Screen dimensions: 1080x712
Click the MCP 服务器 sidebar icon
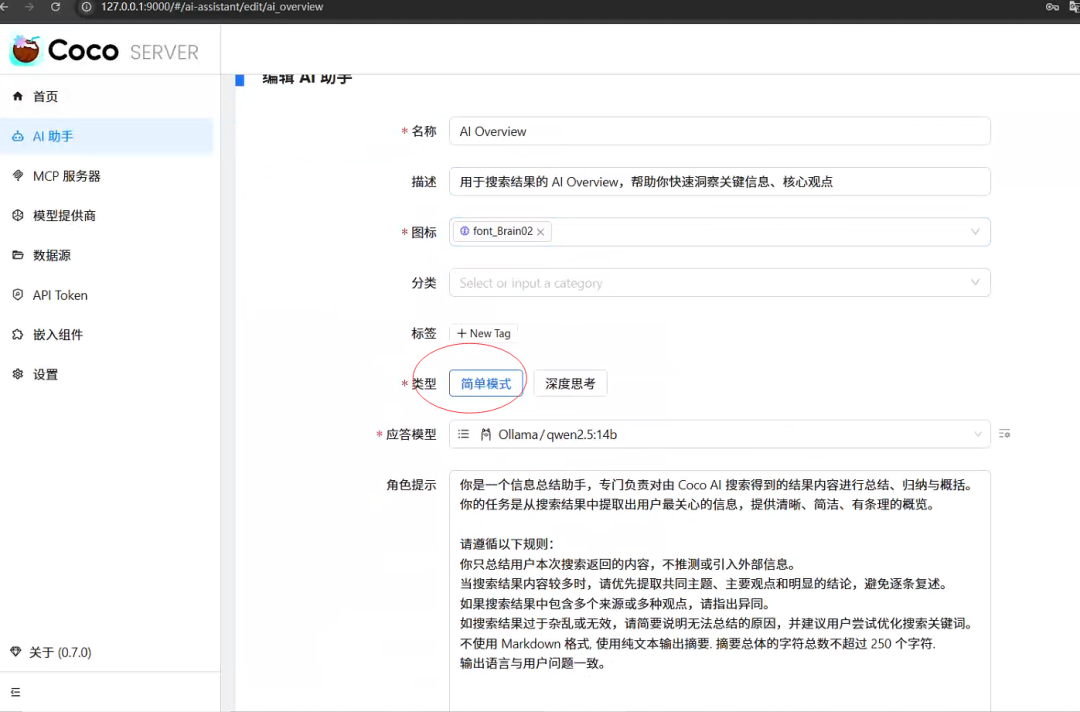[x=18, y=176]
